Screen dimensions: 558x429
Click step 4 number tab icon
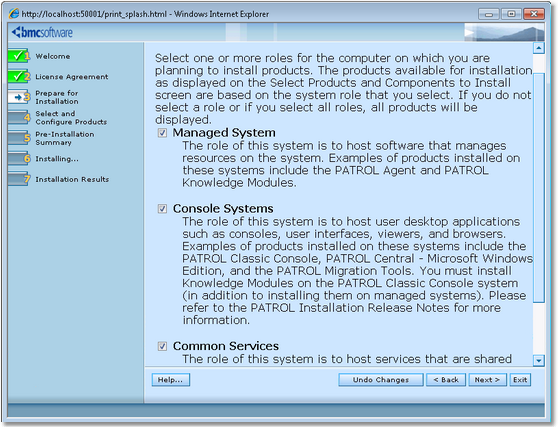point(19,117)
